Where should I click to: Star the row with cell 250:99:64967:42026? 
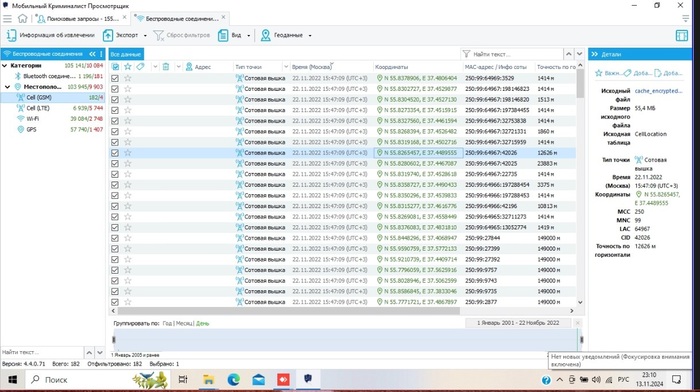pyautogui.click(x=128, y=153)
